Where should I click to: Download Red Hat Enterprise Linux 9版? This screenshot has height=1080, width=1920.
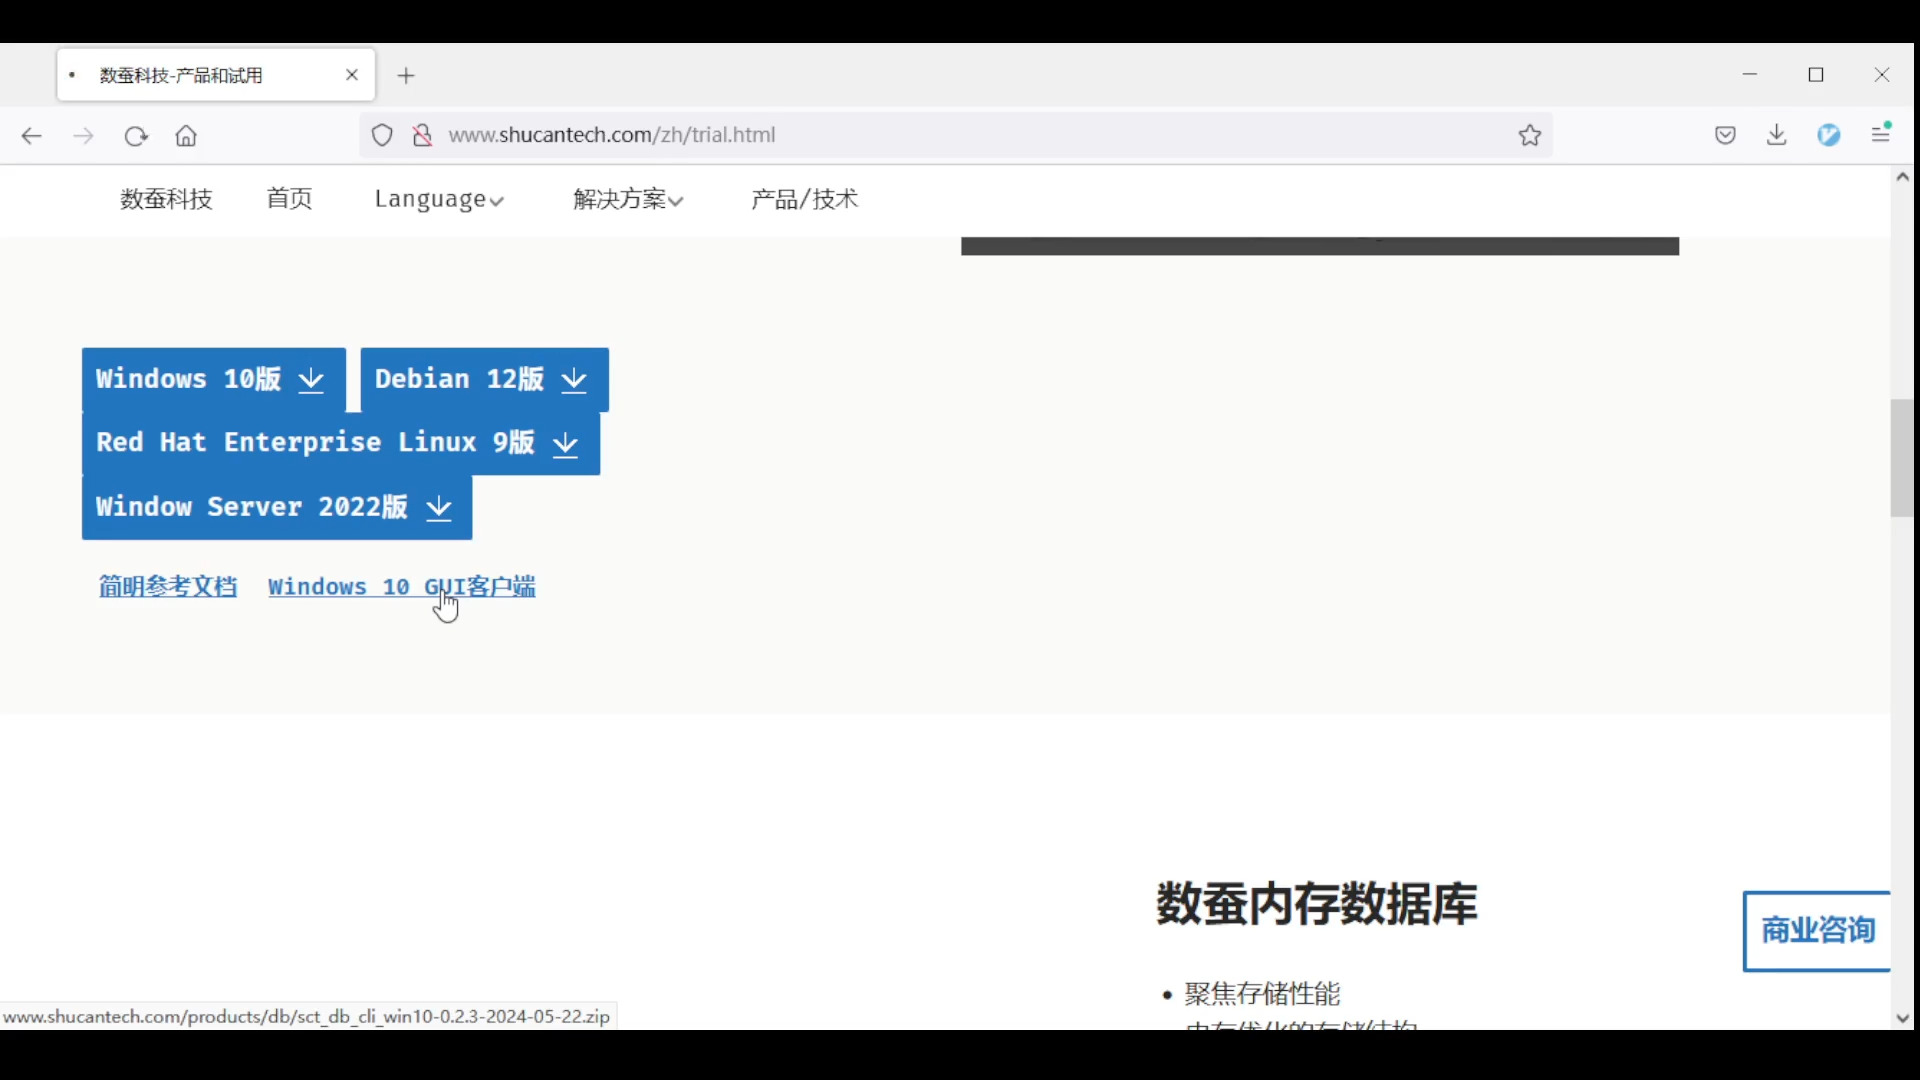coord(340,443)
